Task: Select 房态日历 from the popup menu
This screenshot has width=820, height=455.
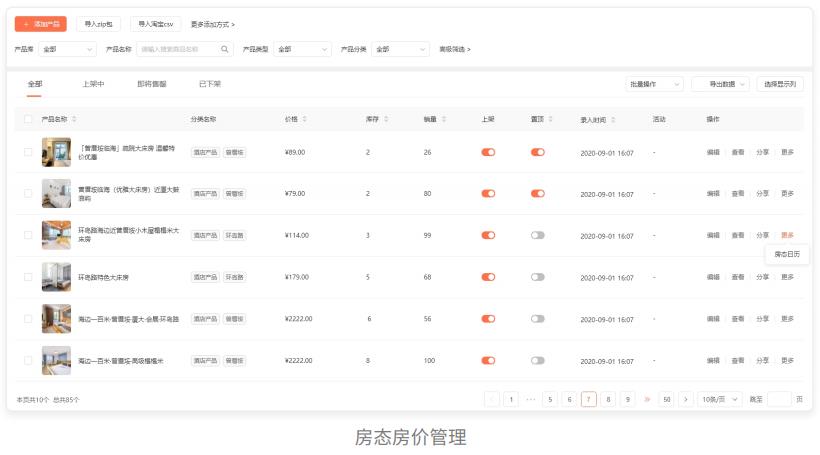Action: [x=787, y=254]
